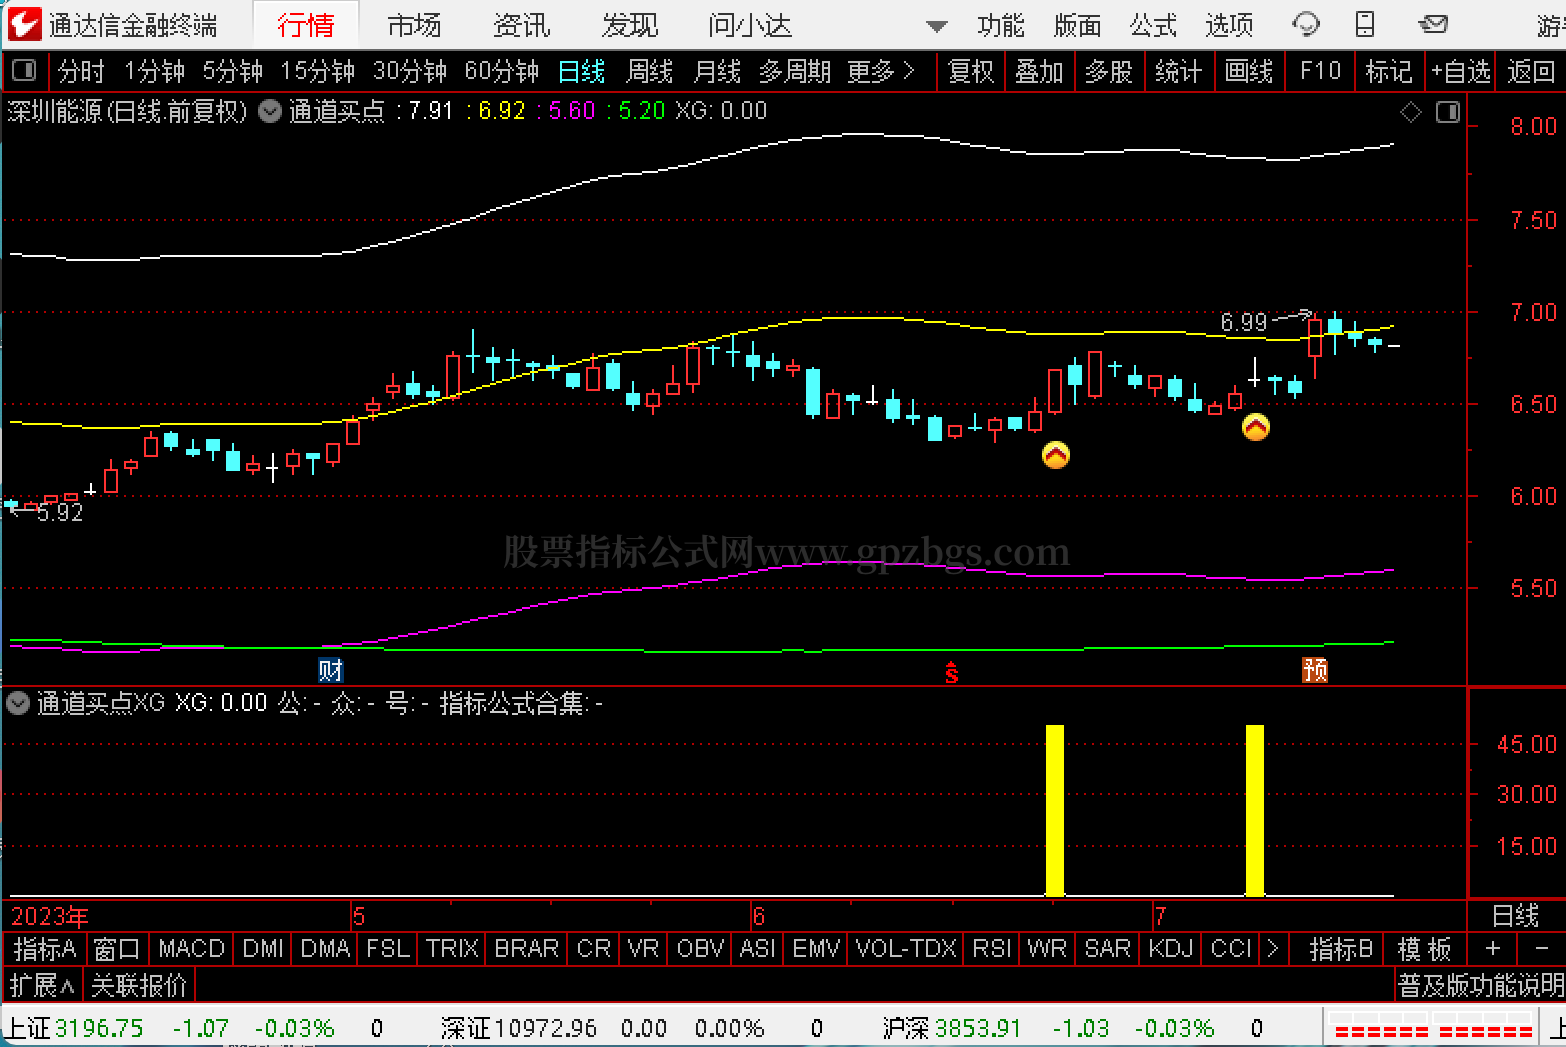Viewport: 1566px width, 1047px height.
Task: Open the blue 财 financial marker
Action: tap(331, 669)
